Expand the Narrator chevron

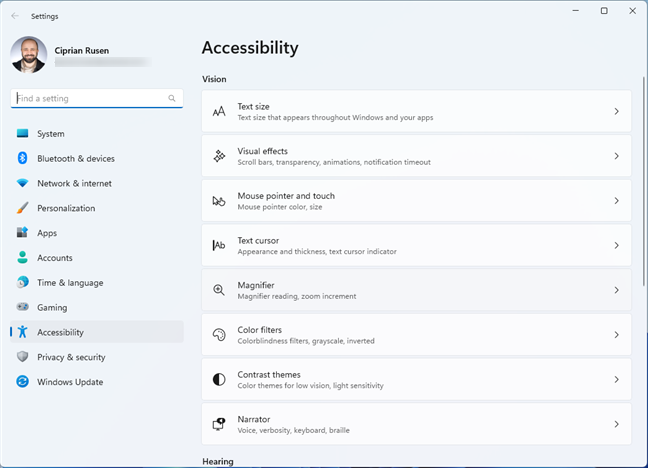coord(616,424)
